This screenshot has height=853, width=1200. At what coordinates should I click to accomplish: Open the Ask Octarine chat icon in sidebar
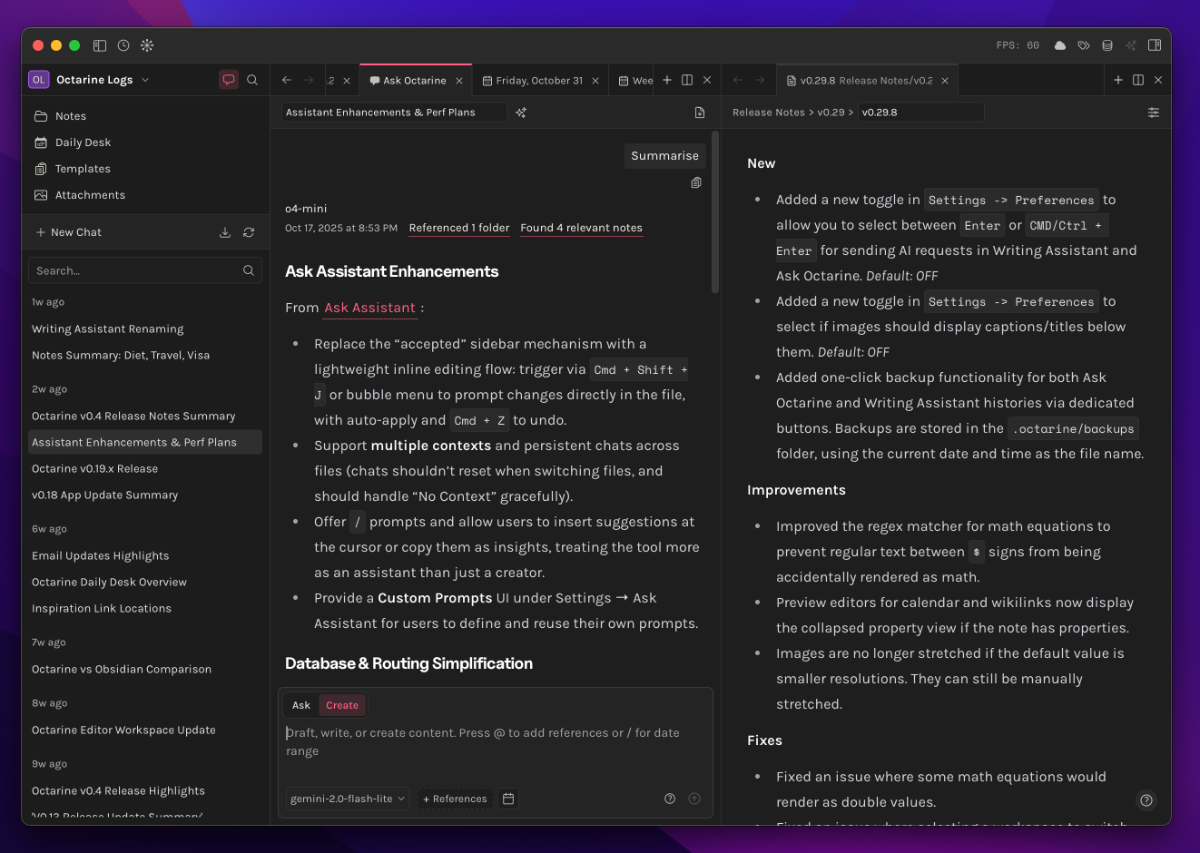tap(228, 80)
